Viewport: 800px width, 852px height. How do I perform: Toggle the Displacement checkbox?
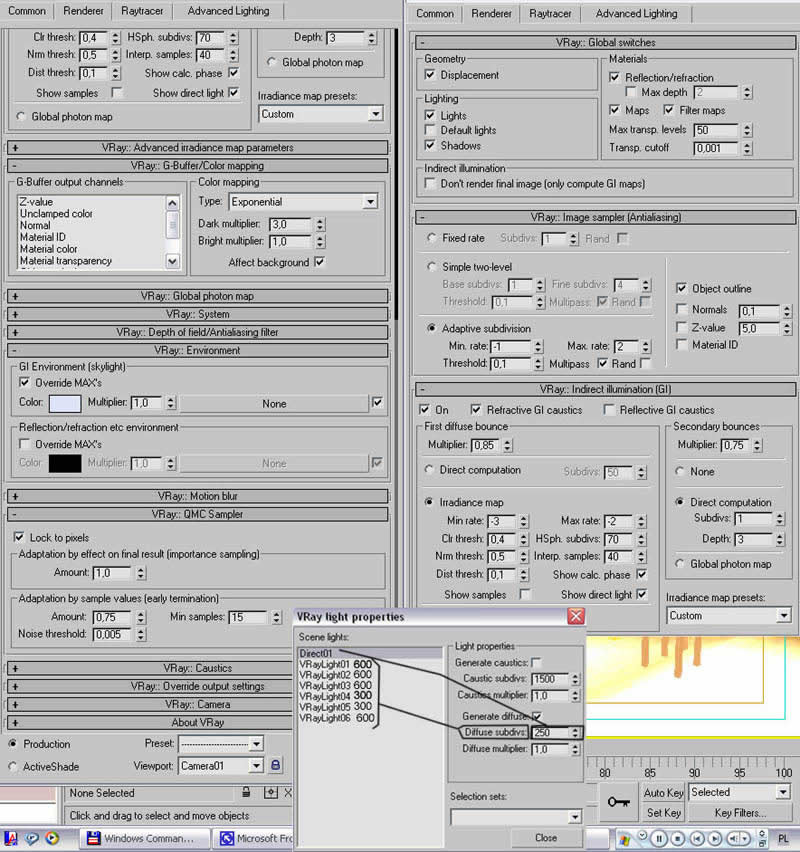click(x=430, y=74)
